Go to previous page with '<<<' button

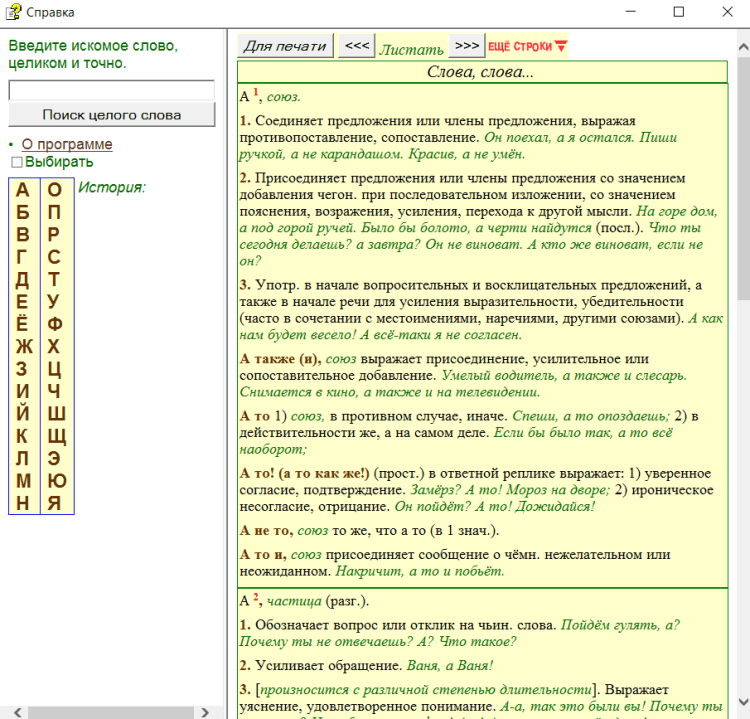point(356,46)
